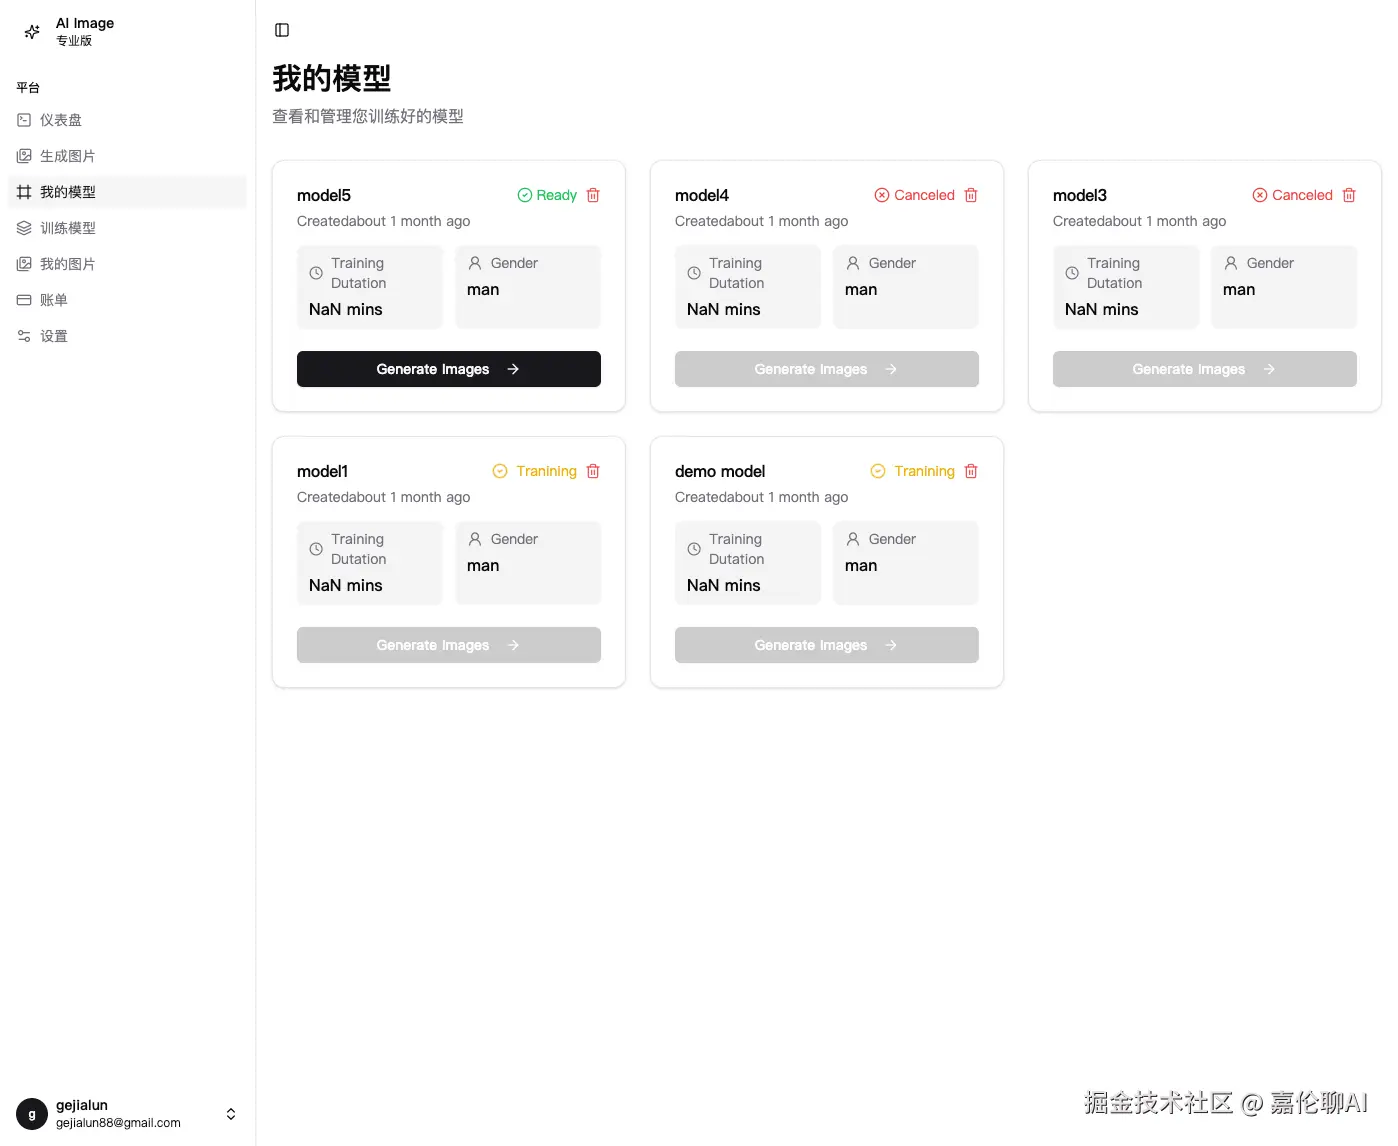Collapse the sidebar with the panel toggle icon
This screenshot has height=1146, width=1398.
281,30
